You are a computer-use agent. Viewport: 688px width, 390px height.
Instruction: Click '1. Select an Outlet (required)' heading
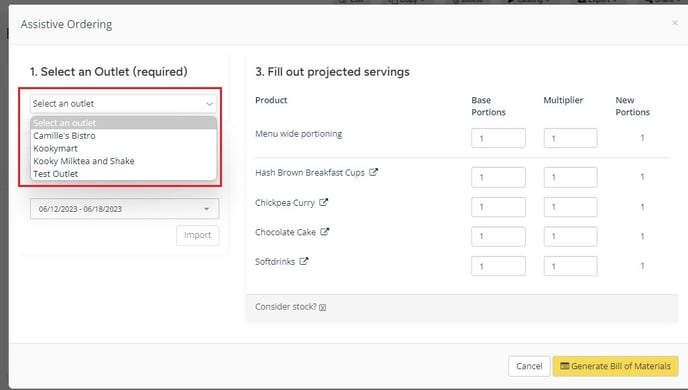108,72
